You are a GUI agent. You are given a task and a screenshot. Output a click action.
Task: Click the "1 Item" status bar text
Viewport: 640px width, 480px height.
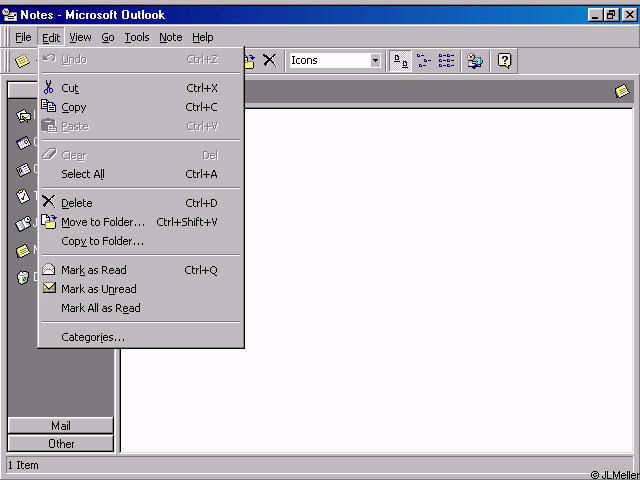click(23, 465)
